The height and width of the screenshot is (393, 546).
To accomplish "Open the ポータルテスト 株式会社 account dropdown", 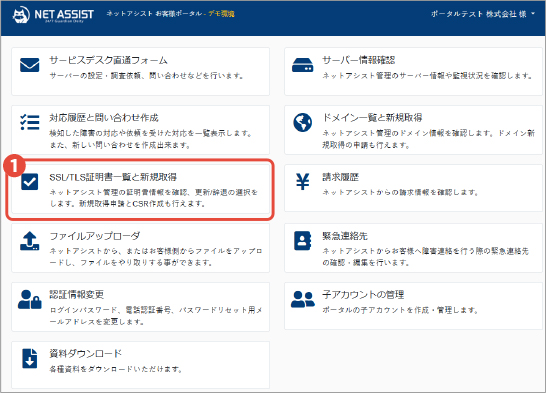I will pyautogui.click(x=483, y=14).
